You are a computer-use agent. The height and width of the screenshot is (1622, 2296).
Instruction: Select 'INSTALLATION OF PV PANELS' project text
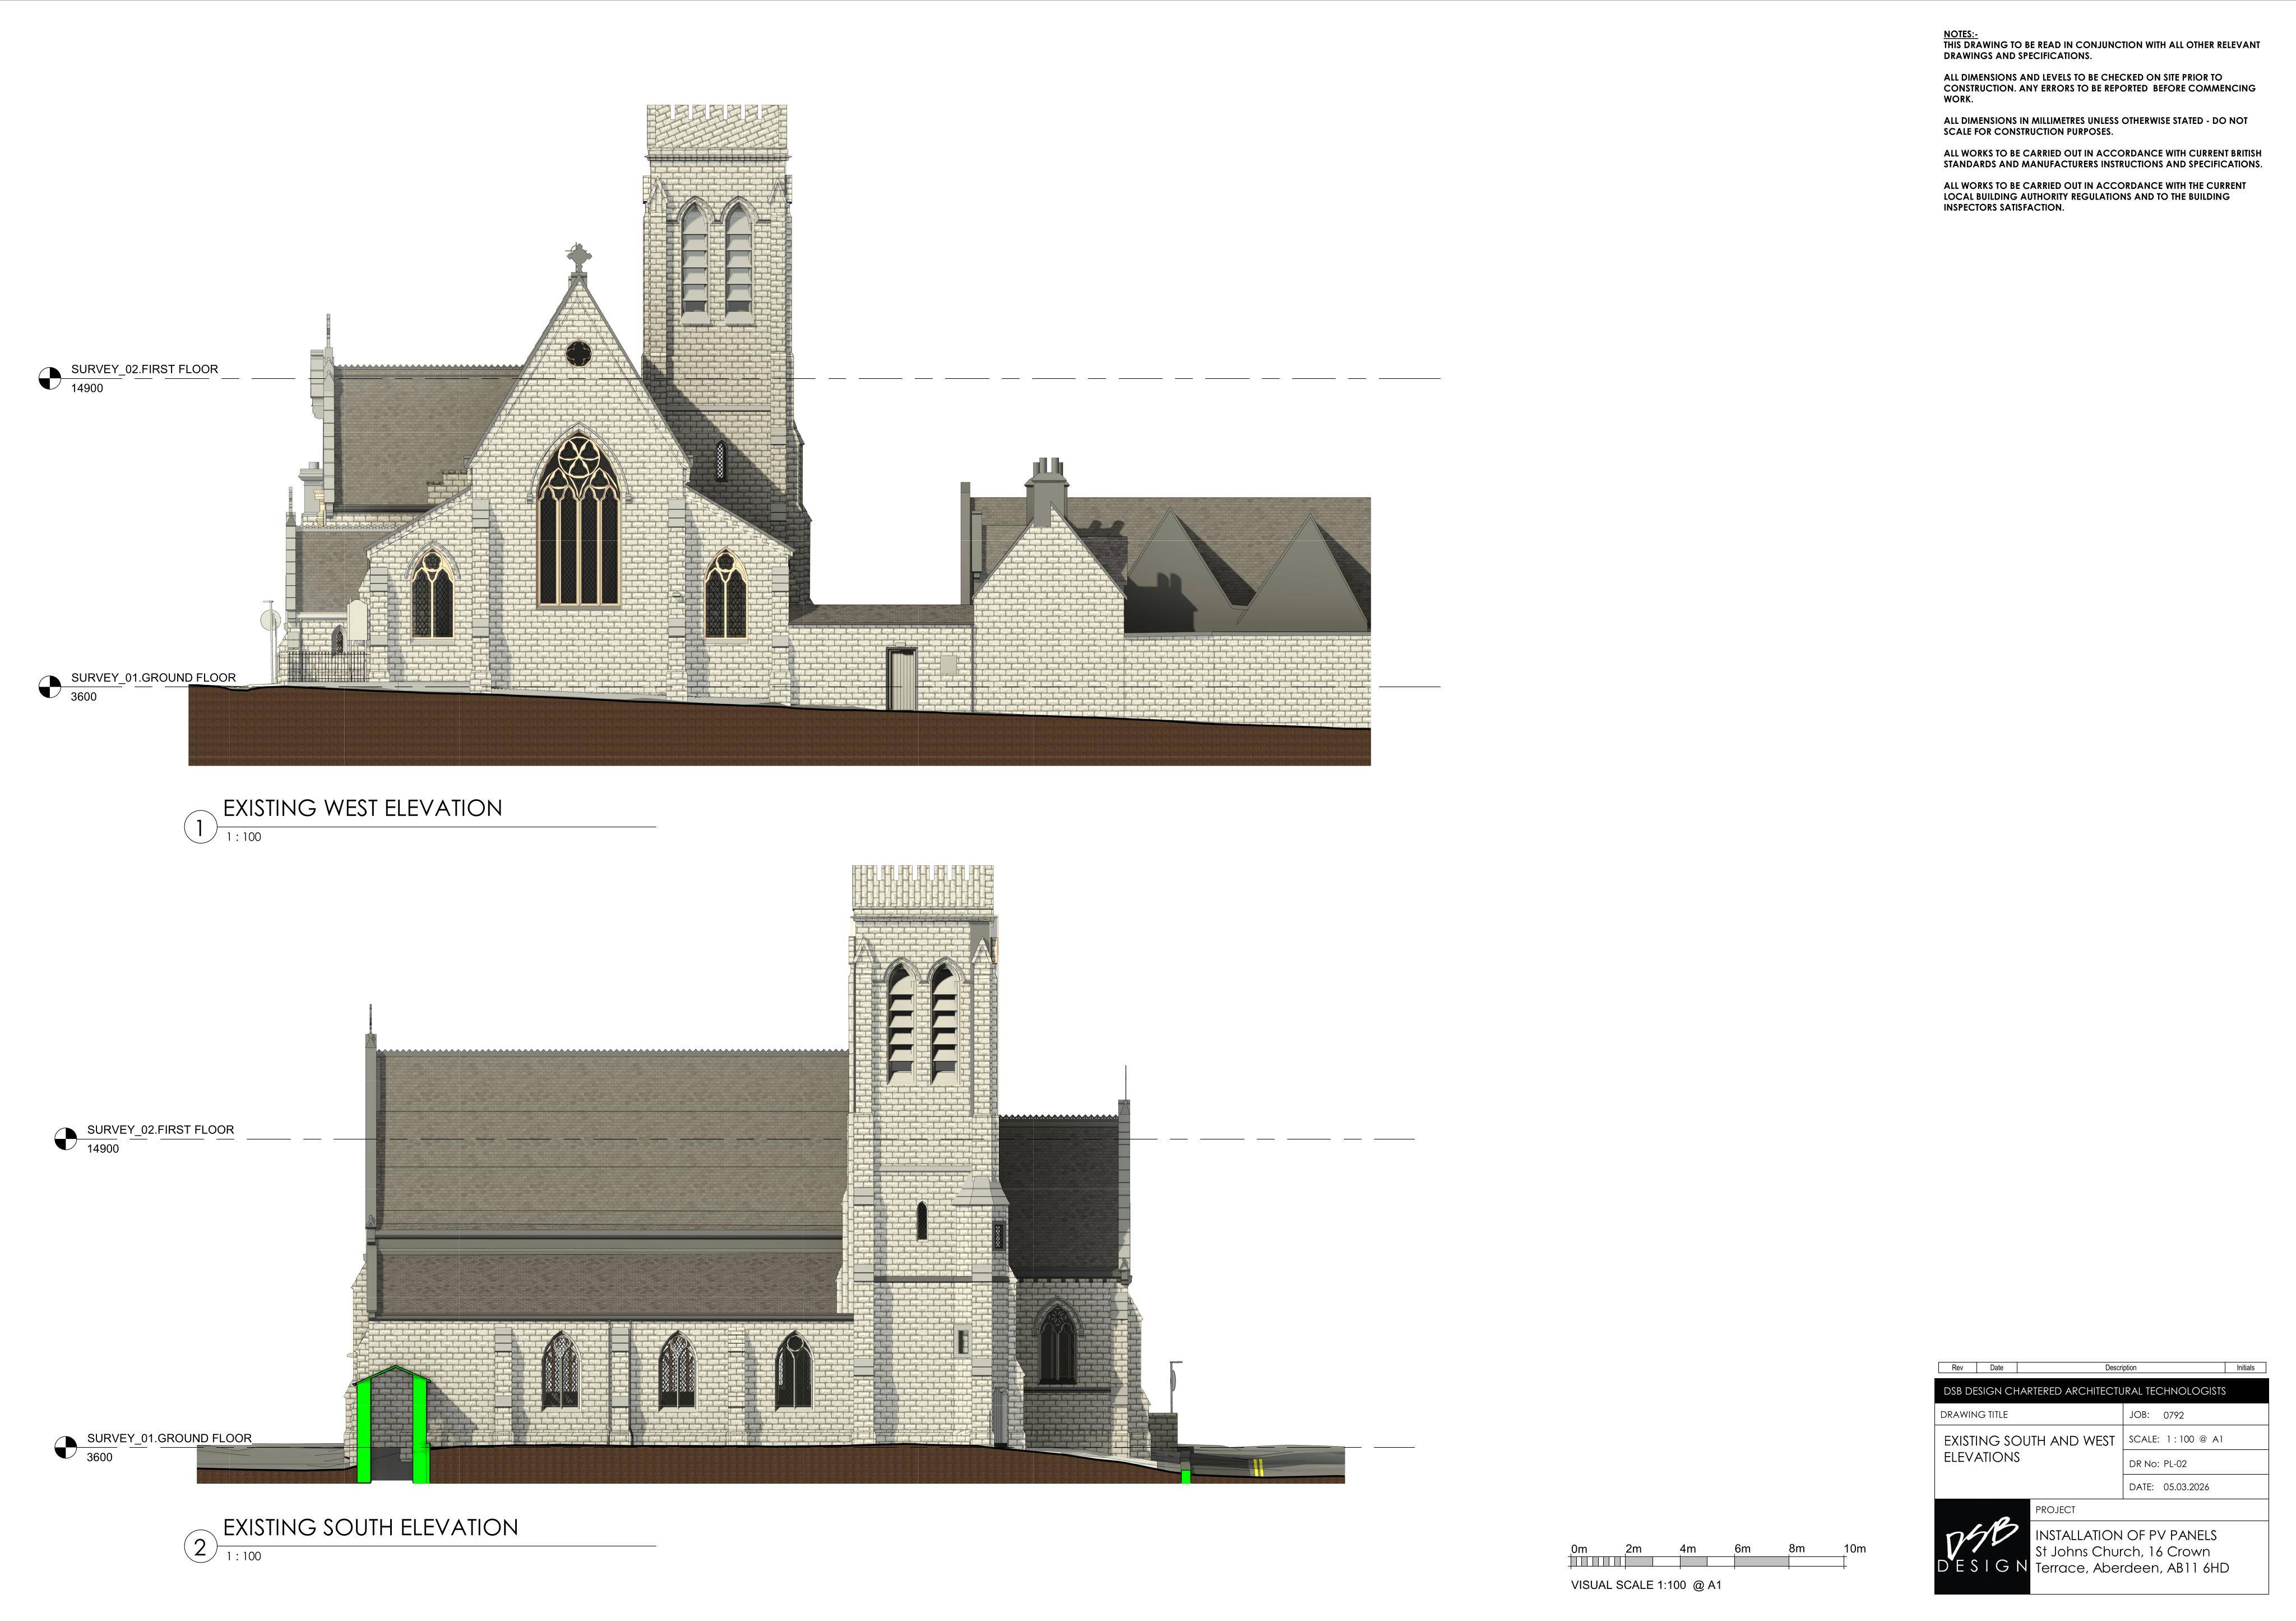(x=2126, y=1535)
